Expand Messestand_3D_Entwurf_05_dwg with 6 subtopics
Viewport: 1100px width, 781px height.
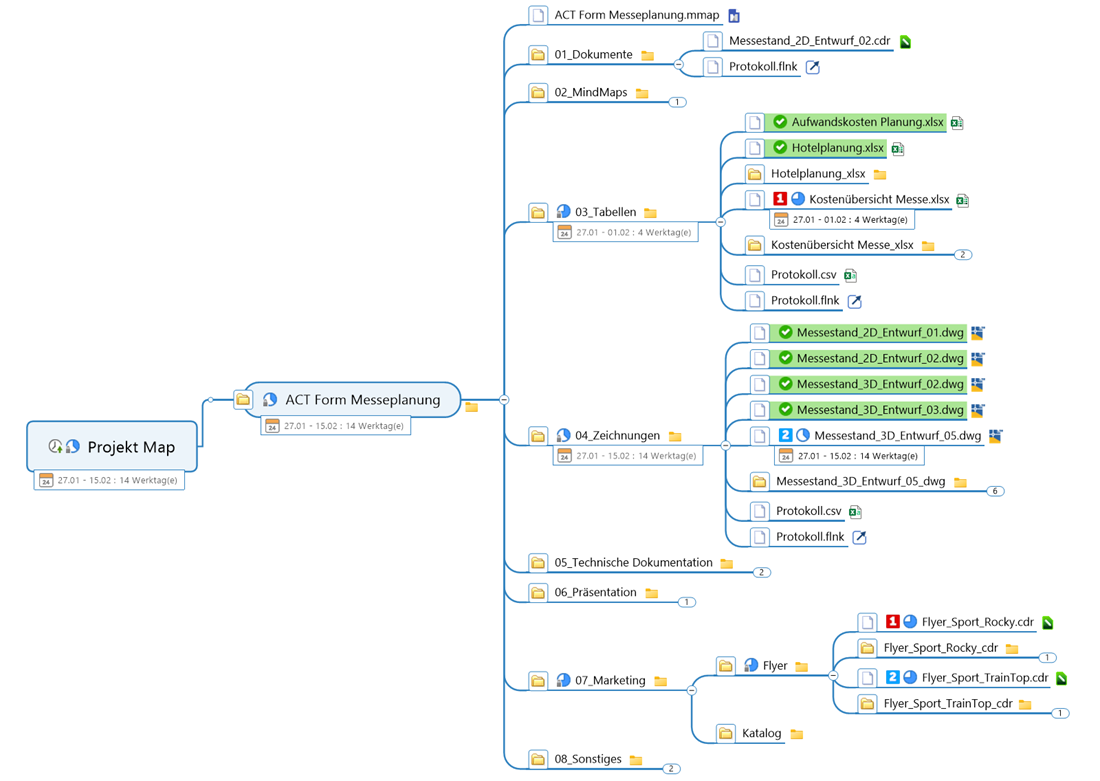tap(995, 491)
